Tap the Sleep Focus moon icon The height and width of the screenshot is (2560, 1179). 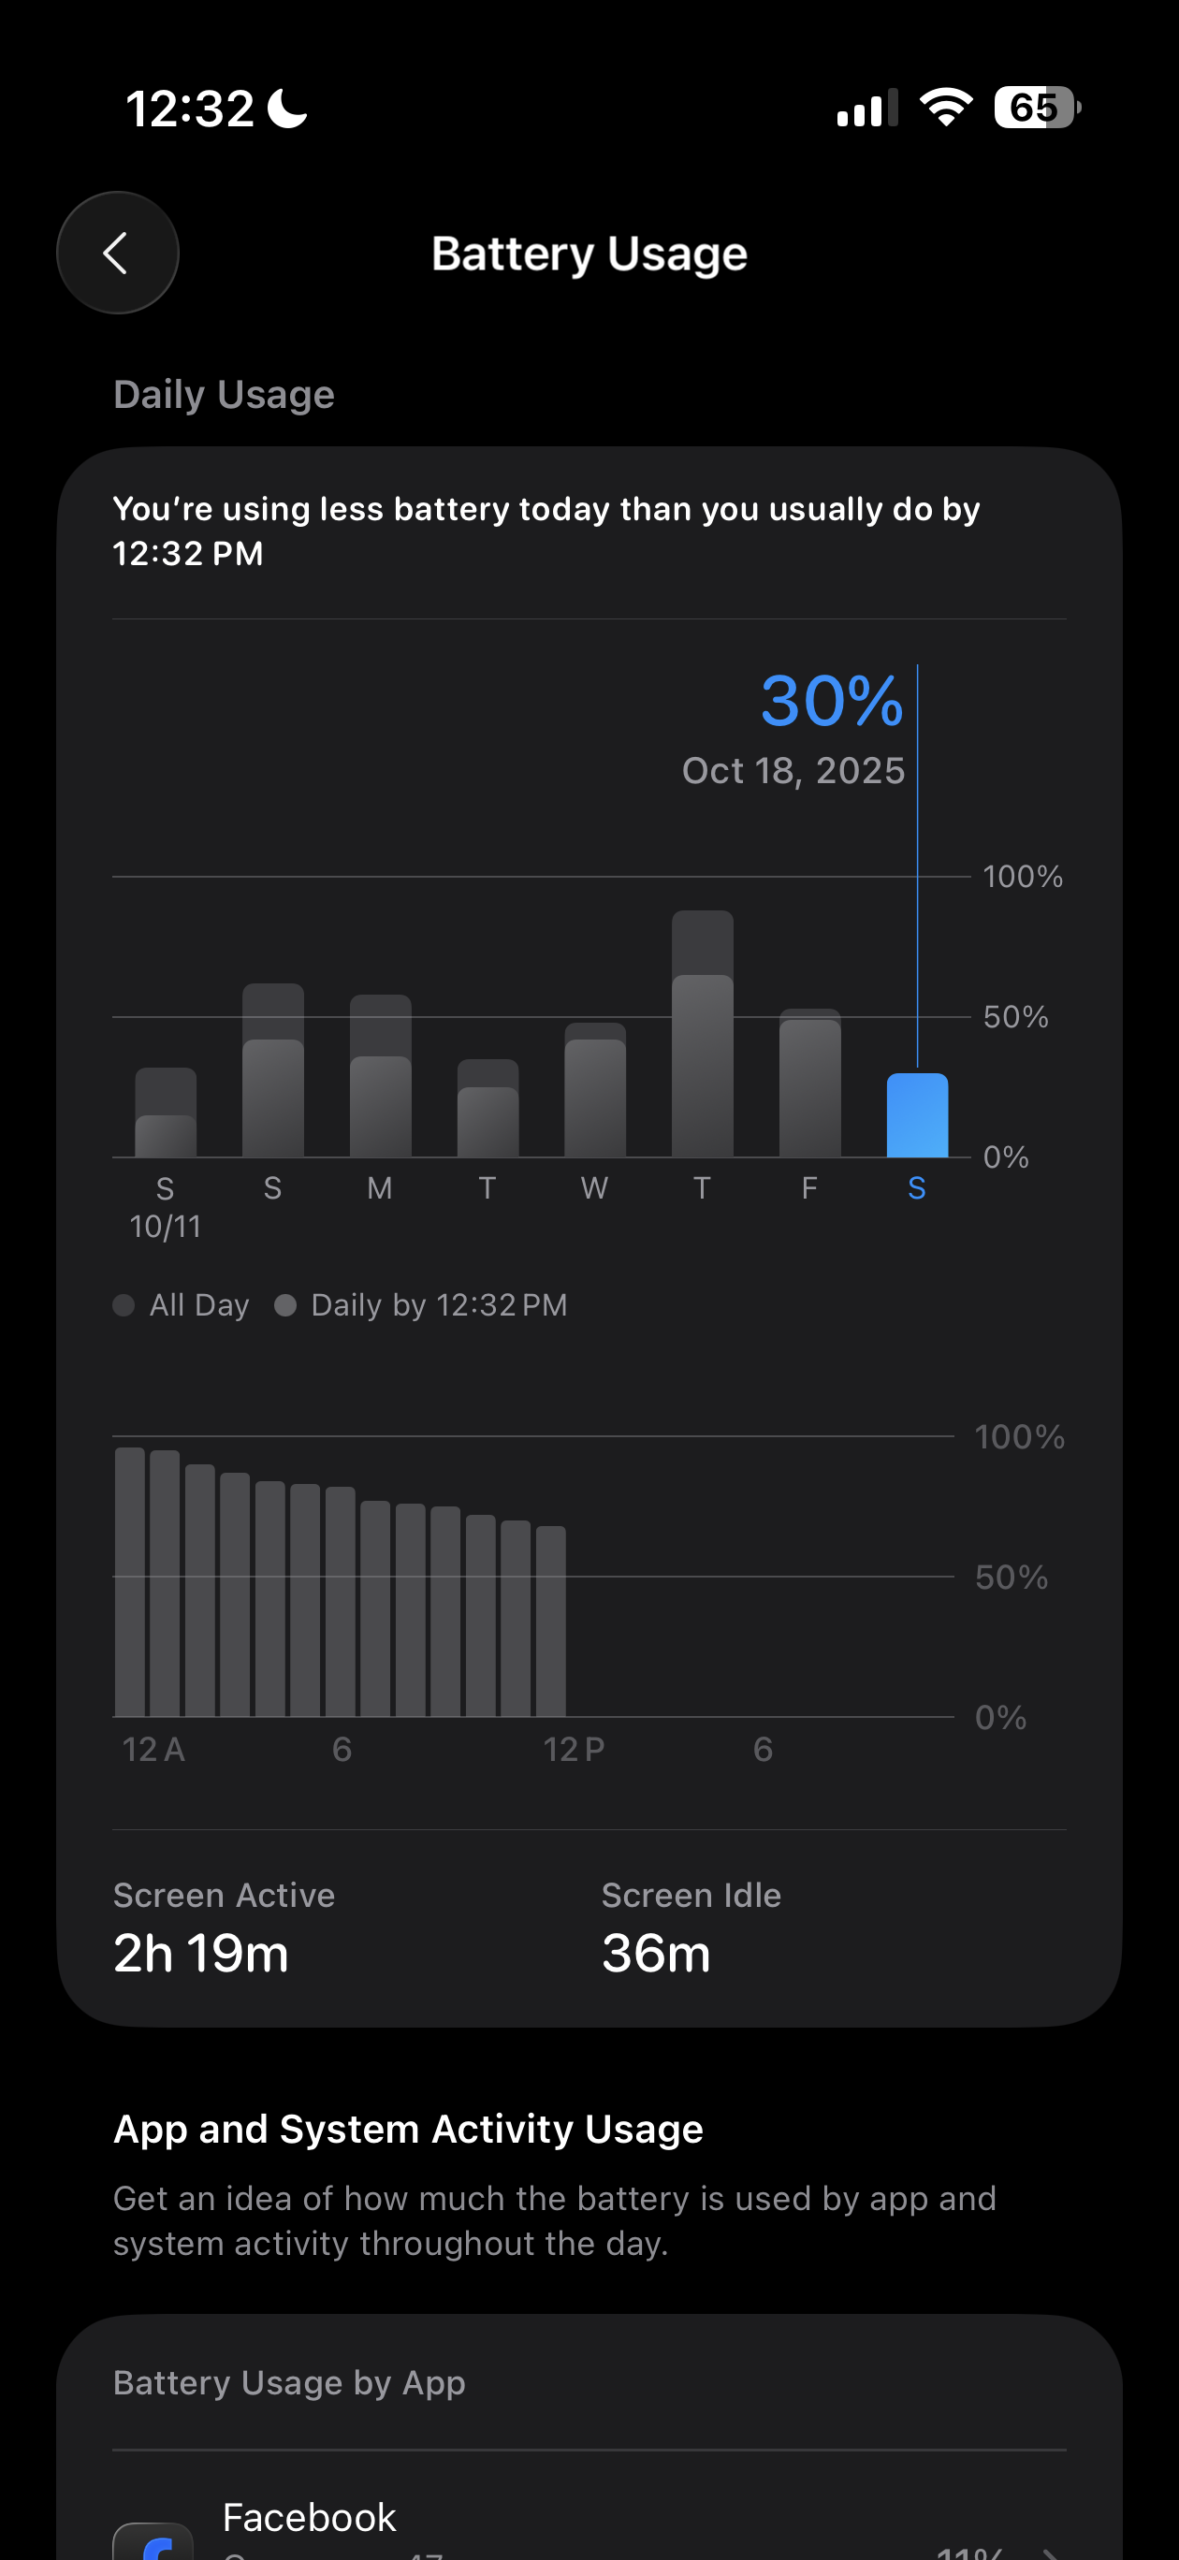[x=288, y=108]
